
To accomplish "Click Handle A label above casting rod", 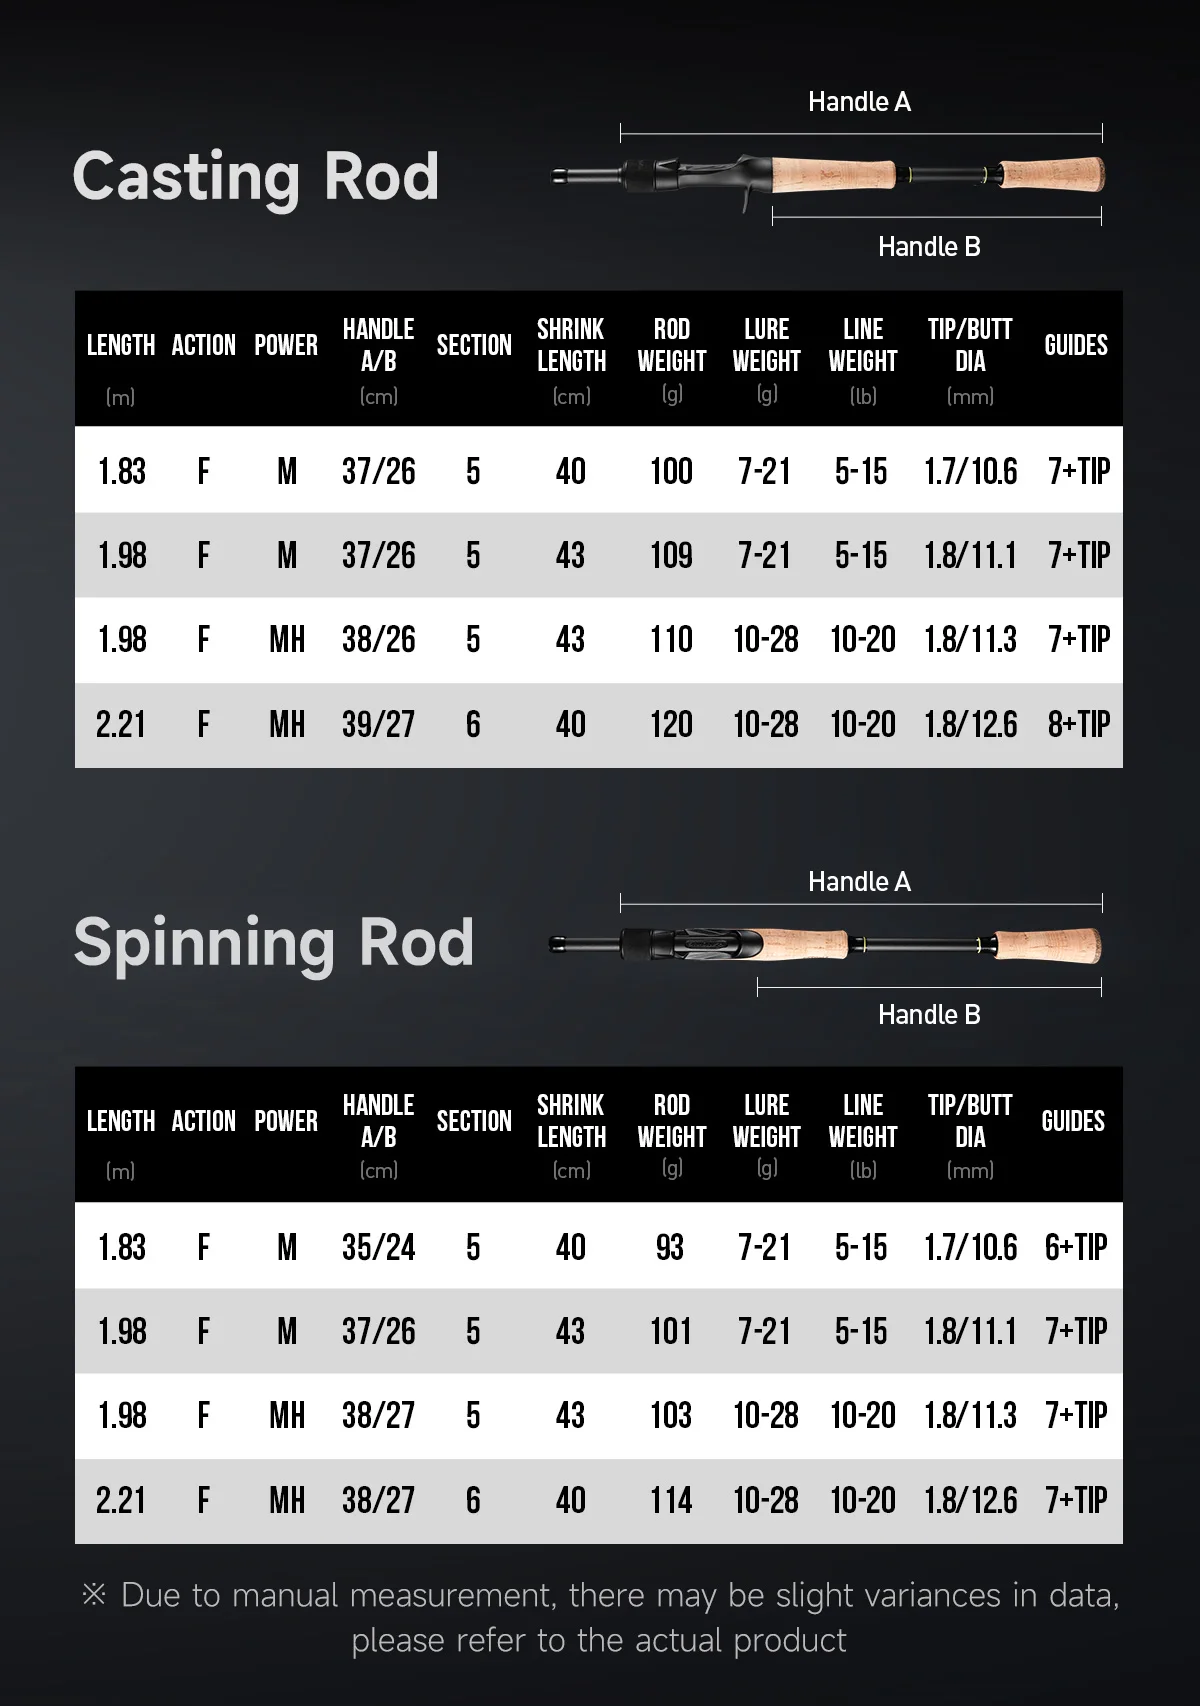I will tap(859, 102).
